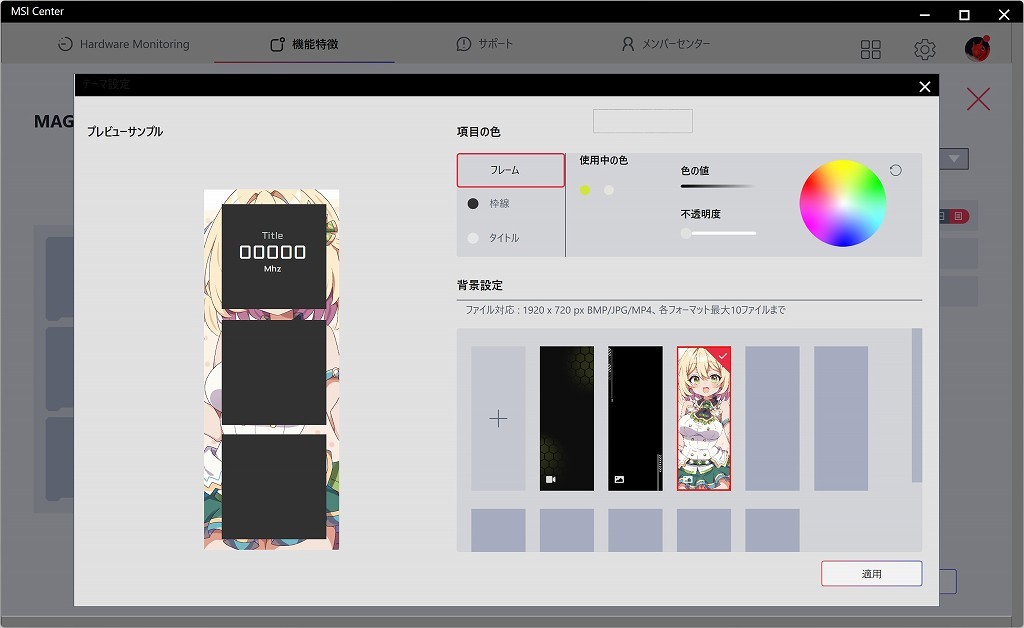Viewport: 1024px width, 628px height.
Task: Select the hexagon video background thumbnail
Action: 567,418
